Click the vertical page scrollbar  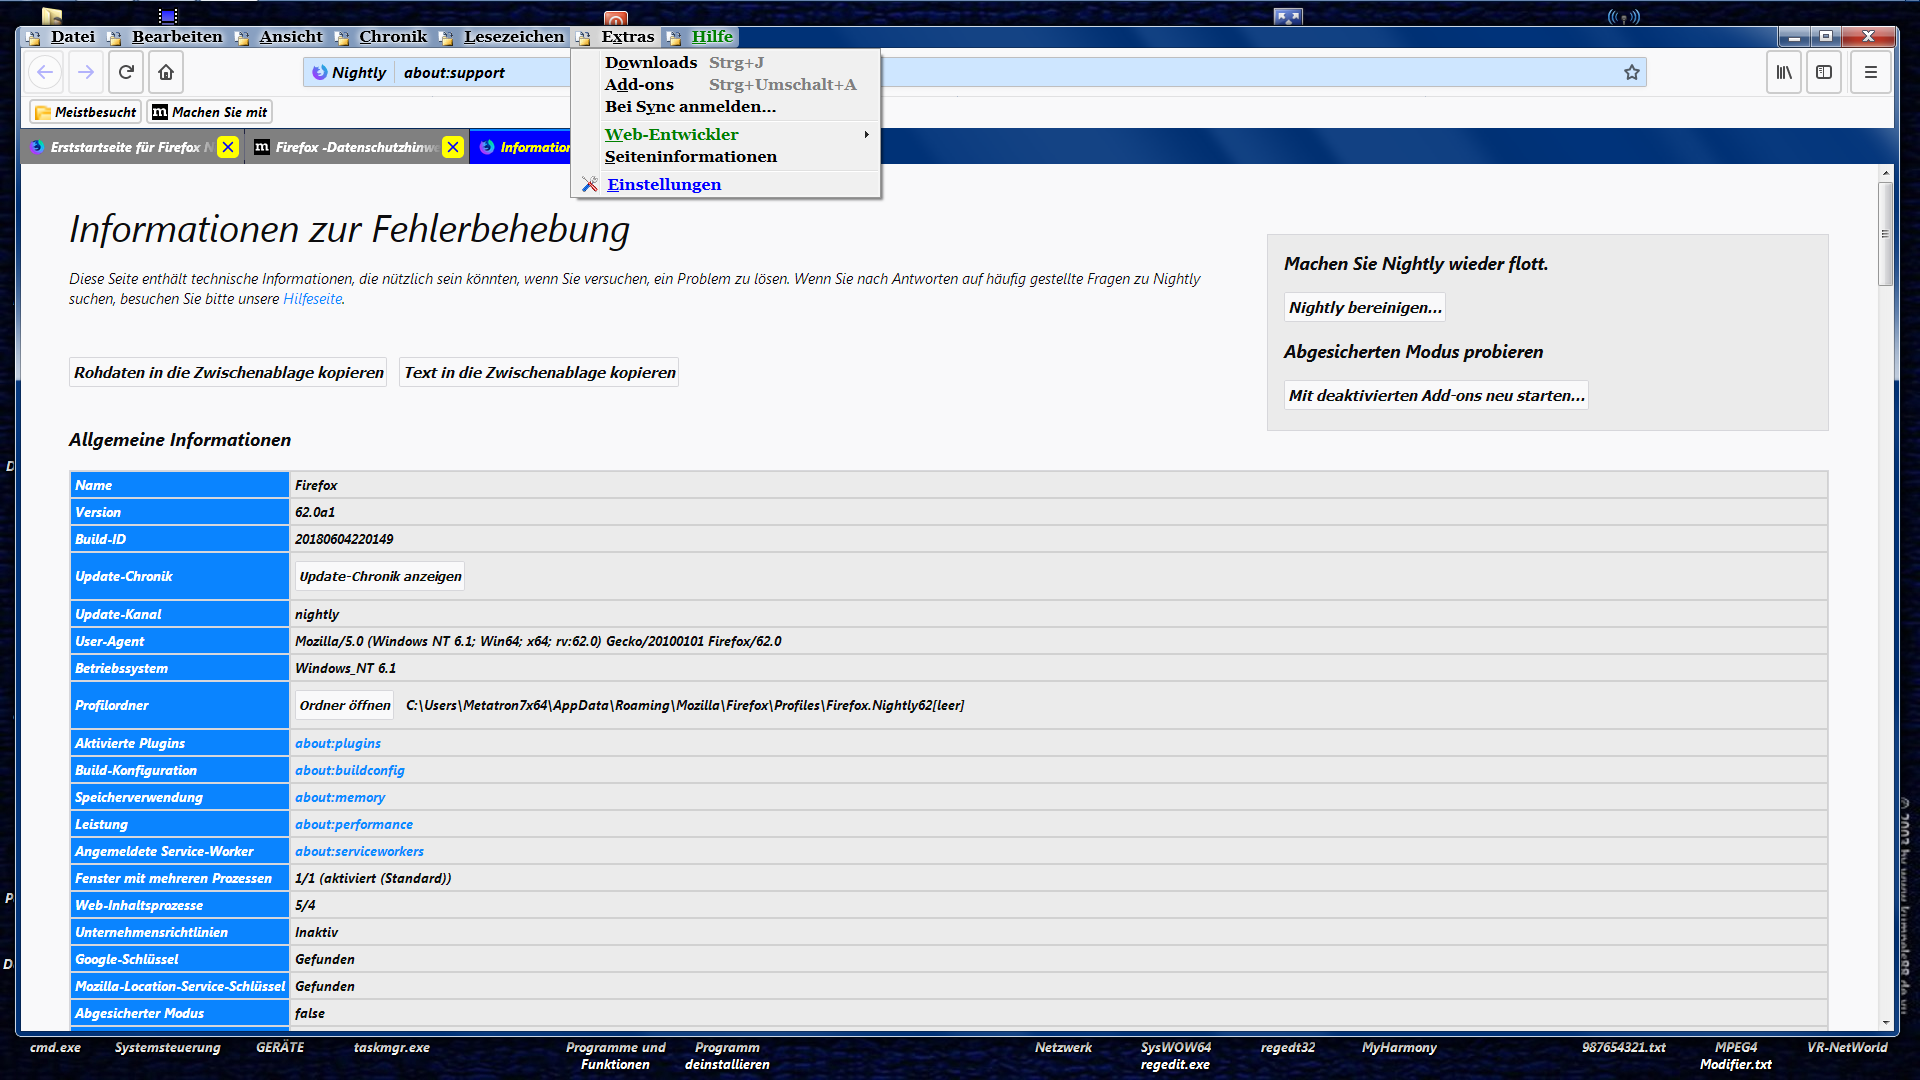1885,234
